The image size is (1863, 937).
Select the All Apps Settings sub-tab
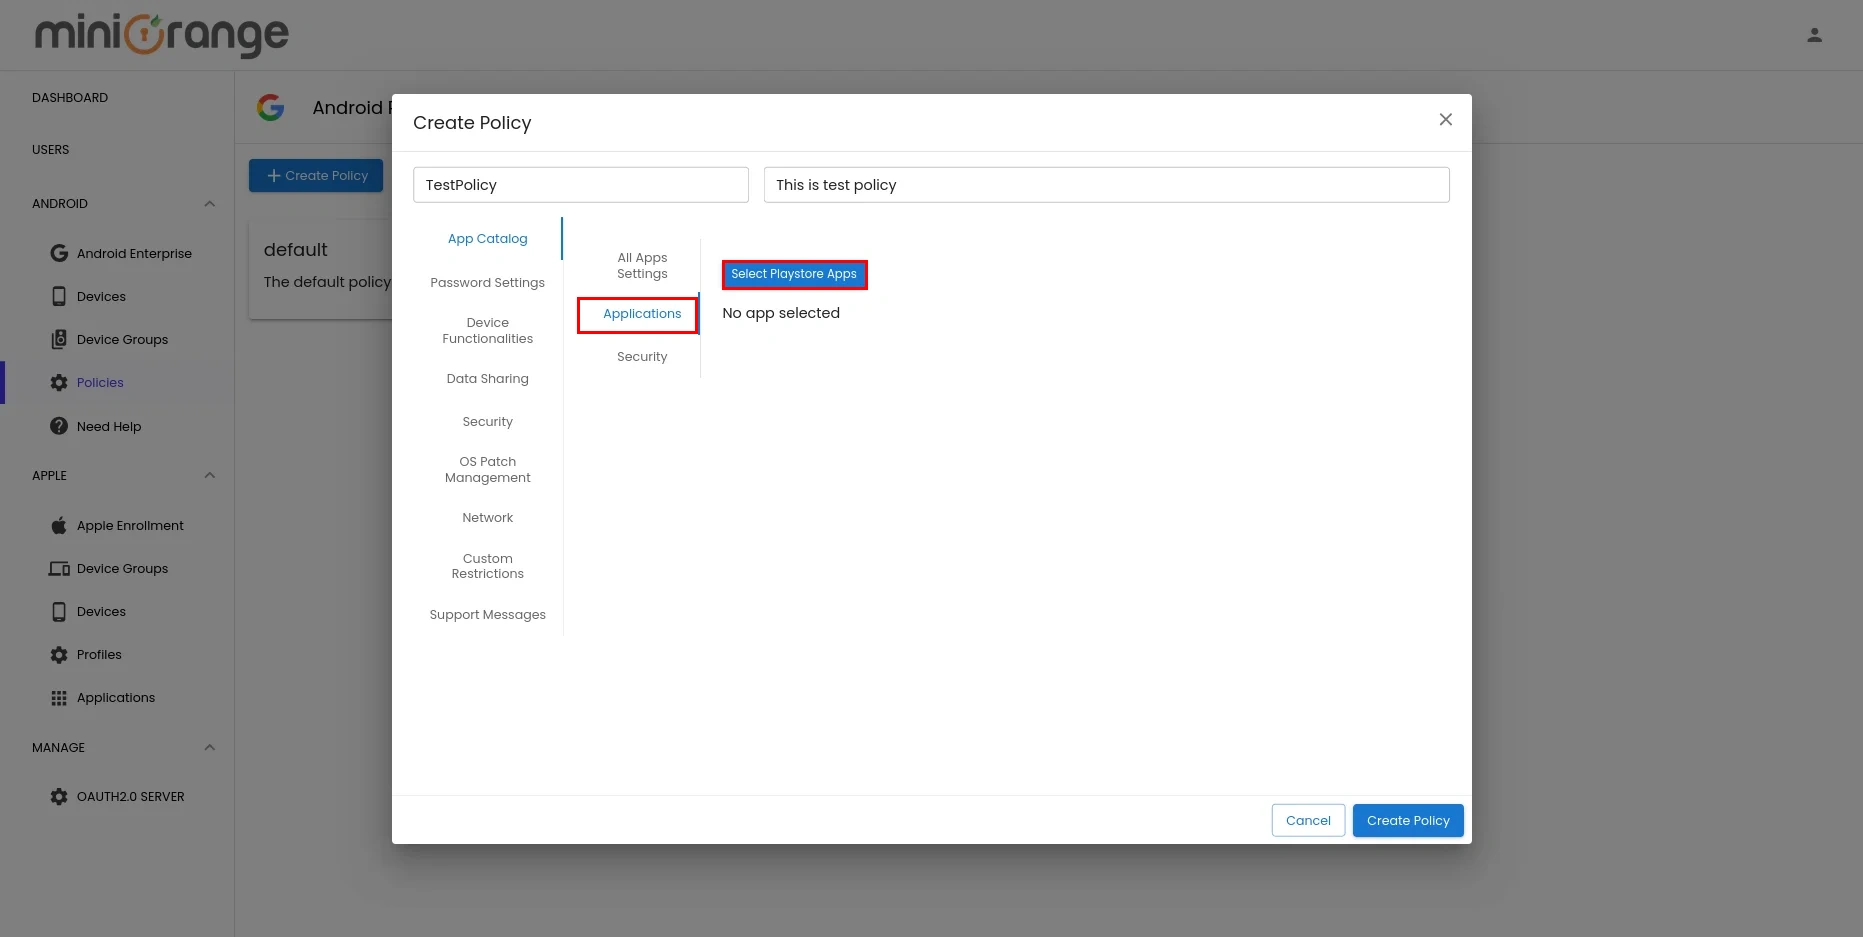pyautogui.click(x=641, y=265)
